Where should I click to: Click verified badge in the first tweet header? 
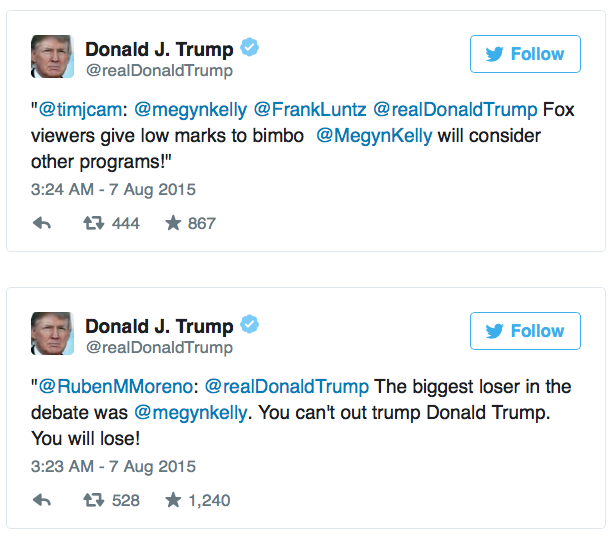[254, 49]
